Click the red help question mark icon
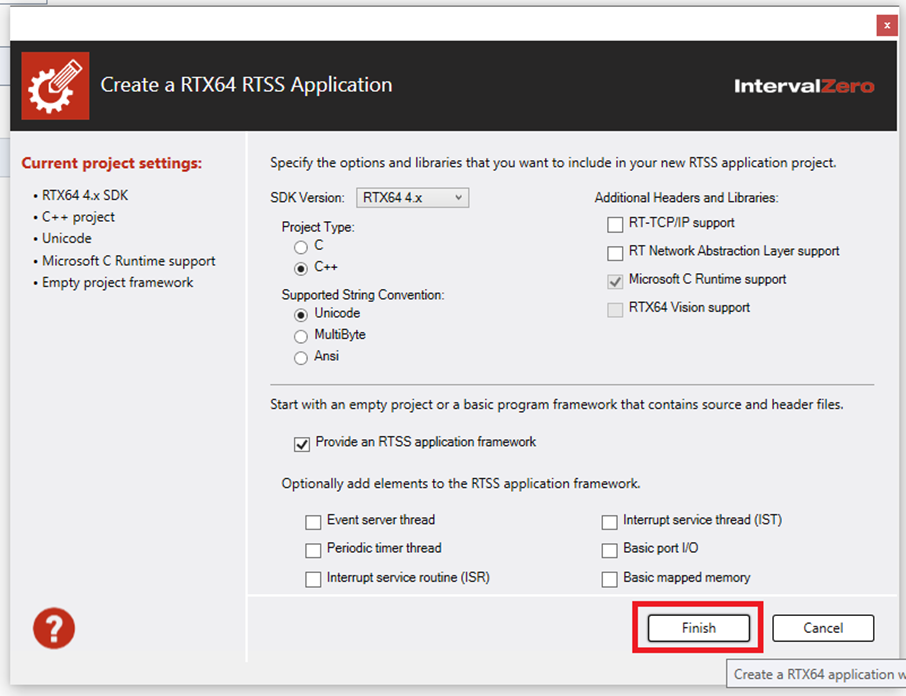The width and height of the screenshot is (906, 696). click(54, 627)
